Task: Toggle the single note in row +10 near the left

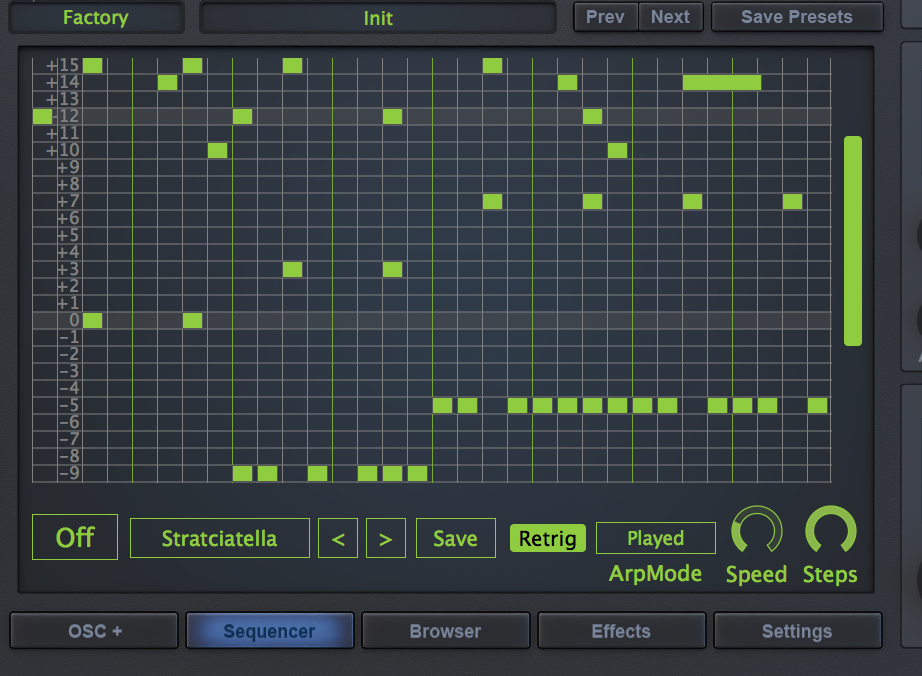Action: coord(218,150)
